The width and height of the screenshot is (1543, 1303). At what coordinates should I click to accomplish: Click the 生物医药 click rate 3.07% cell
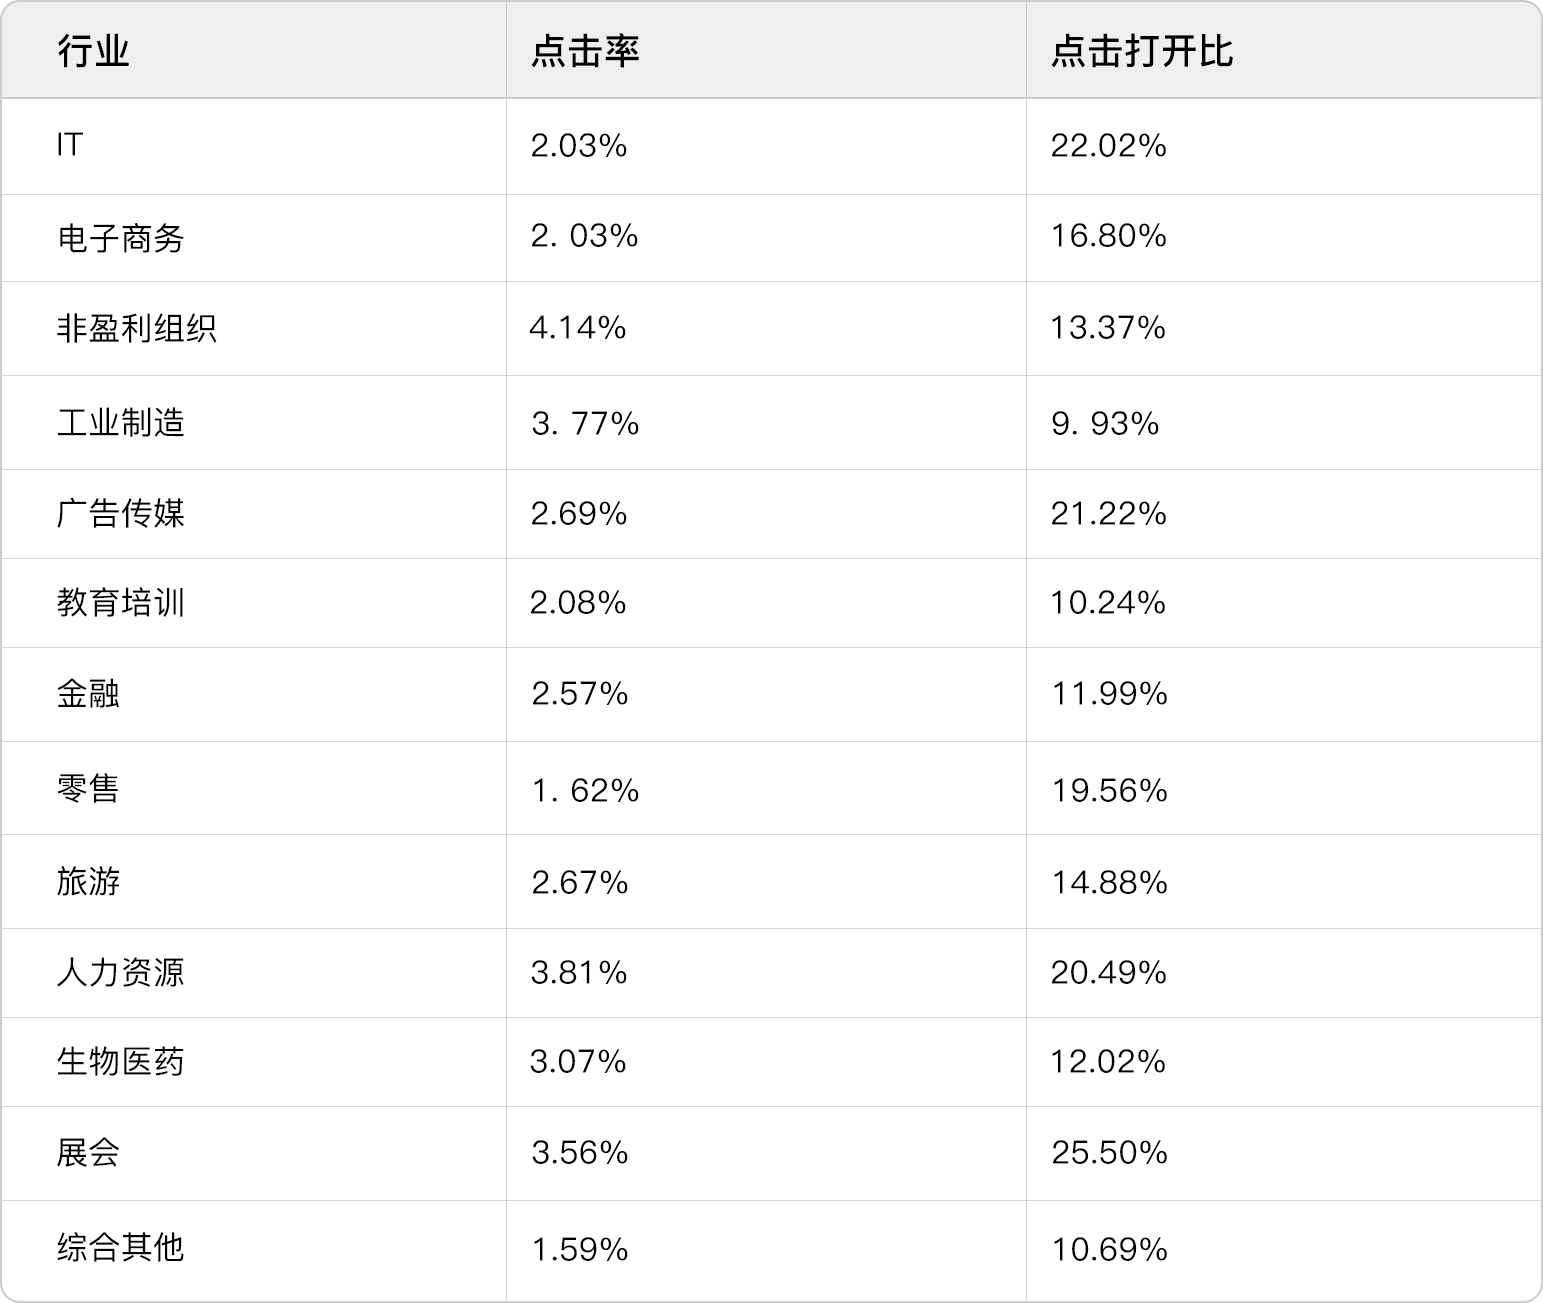[x=578, y=1061]
